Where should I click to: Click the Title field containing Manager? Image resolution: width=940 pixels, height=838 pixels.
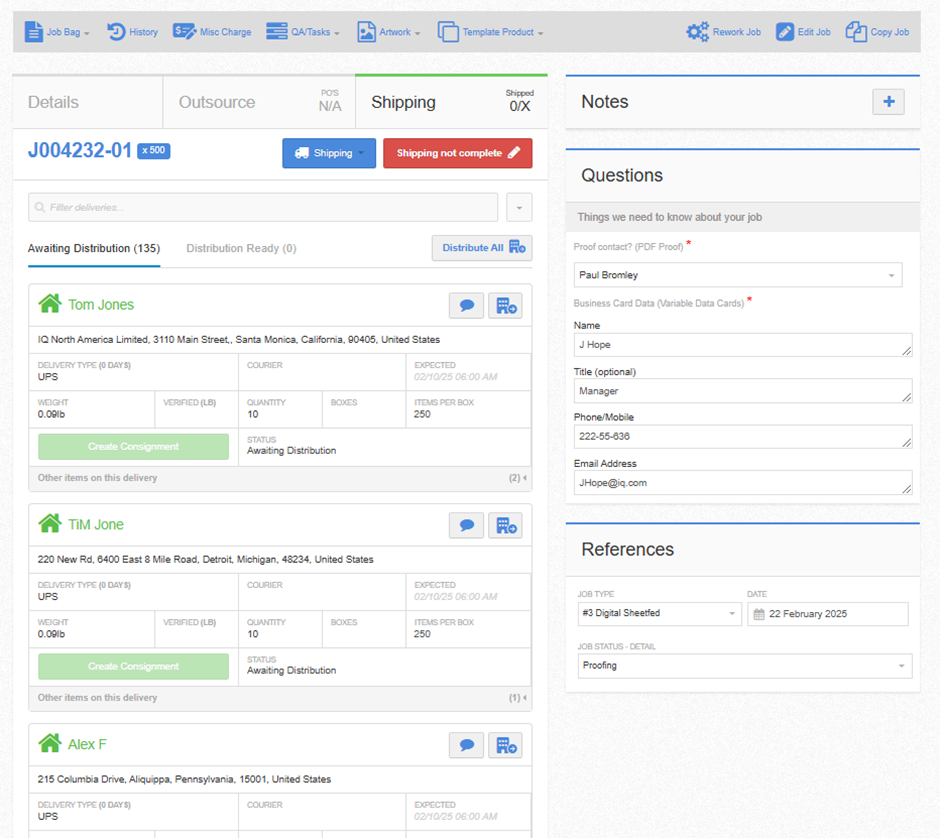pos(743,391)
